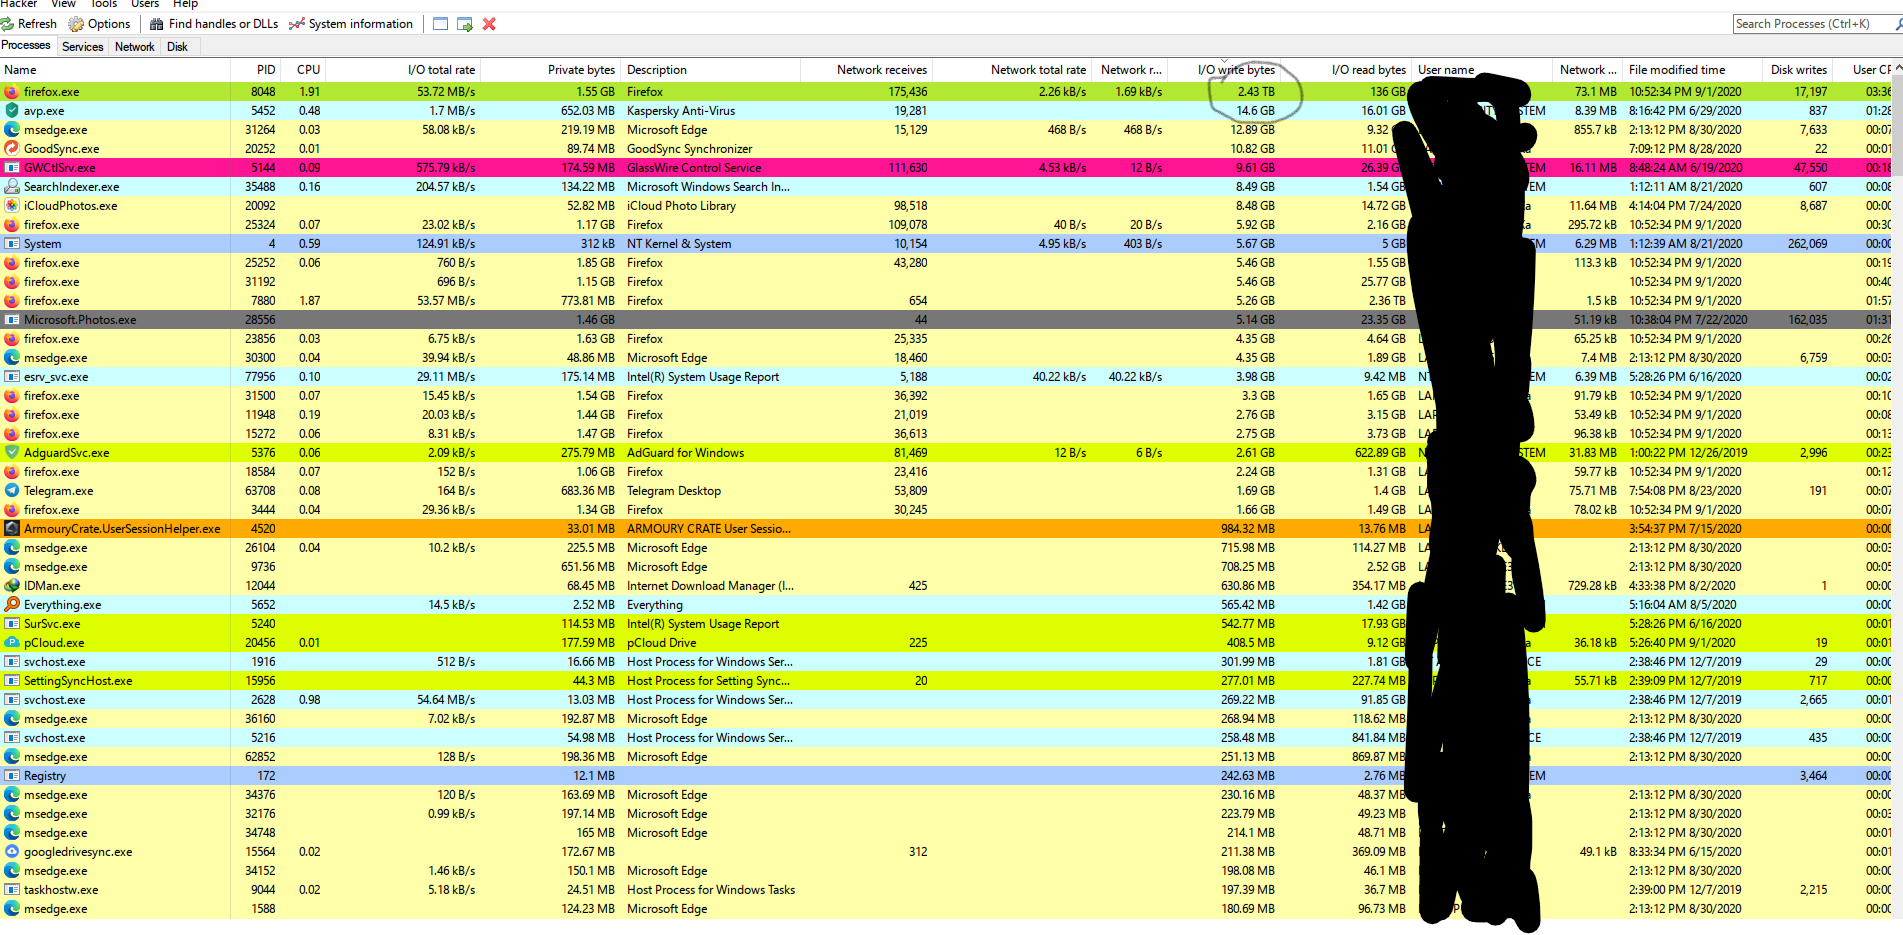Click the ArmouryCrate.UserSessionHelper.exe icon
The width and height of the screenshot is (1903, 935).
(x=12, y=529)
